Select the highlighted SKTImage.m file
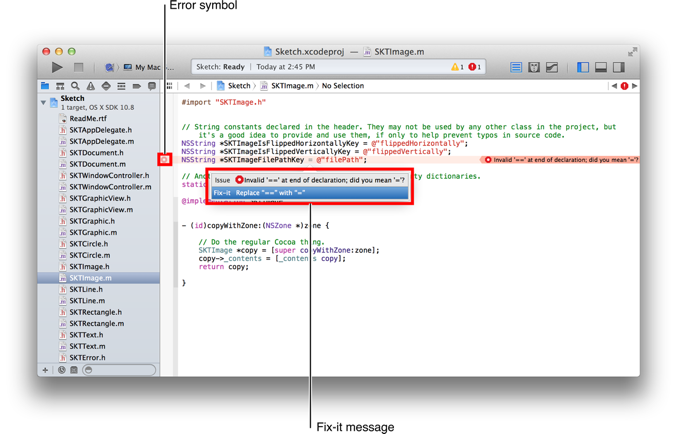 [98, 278]
